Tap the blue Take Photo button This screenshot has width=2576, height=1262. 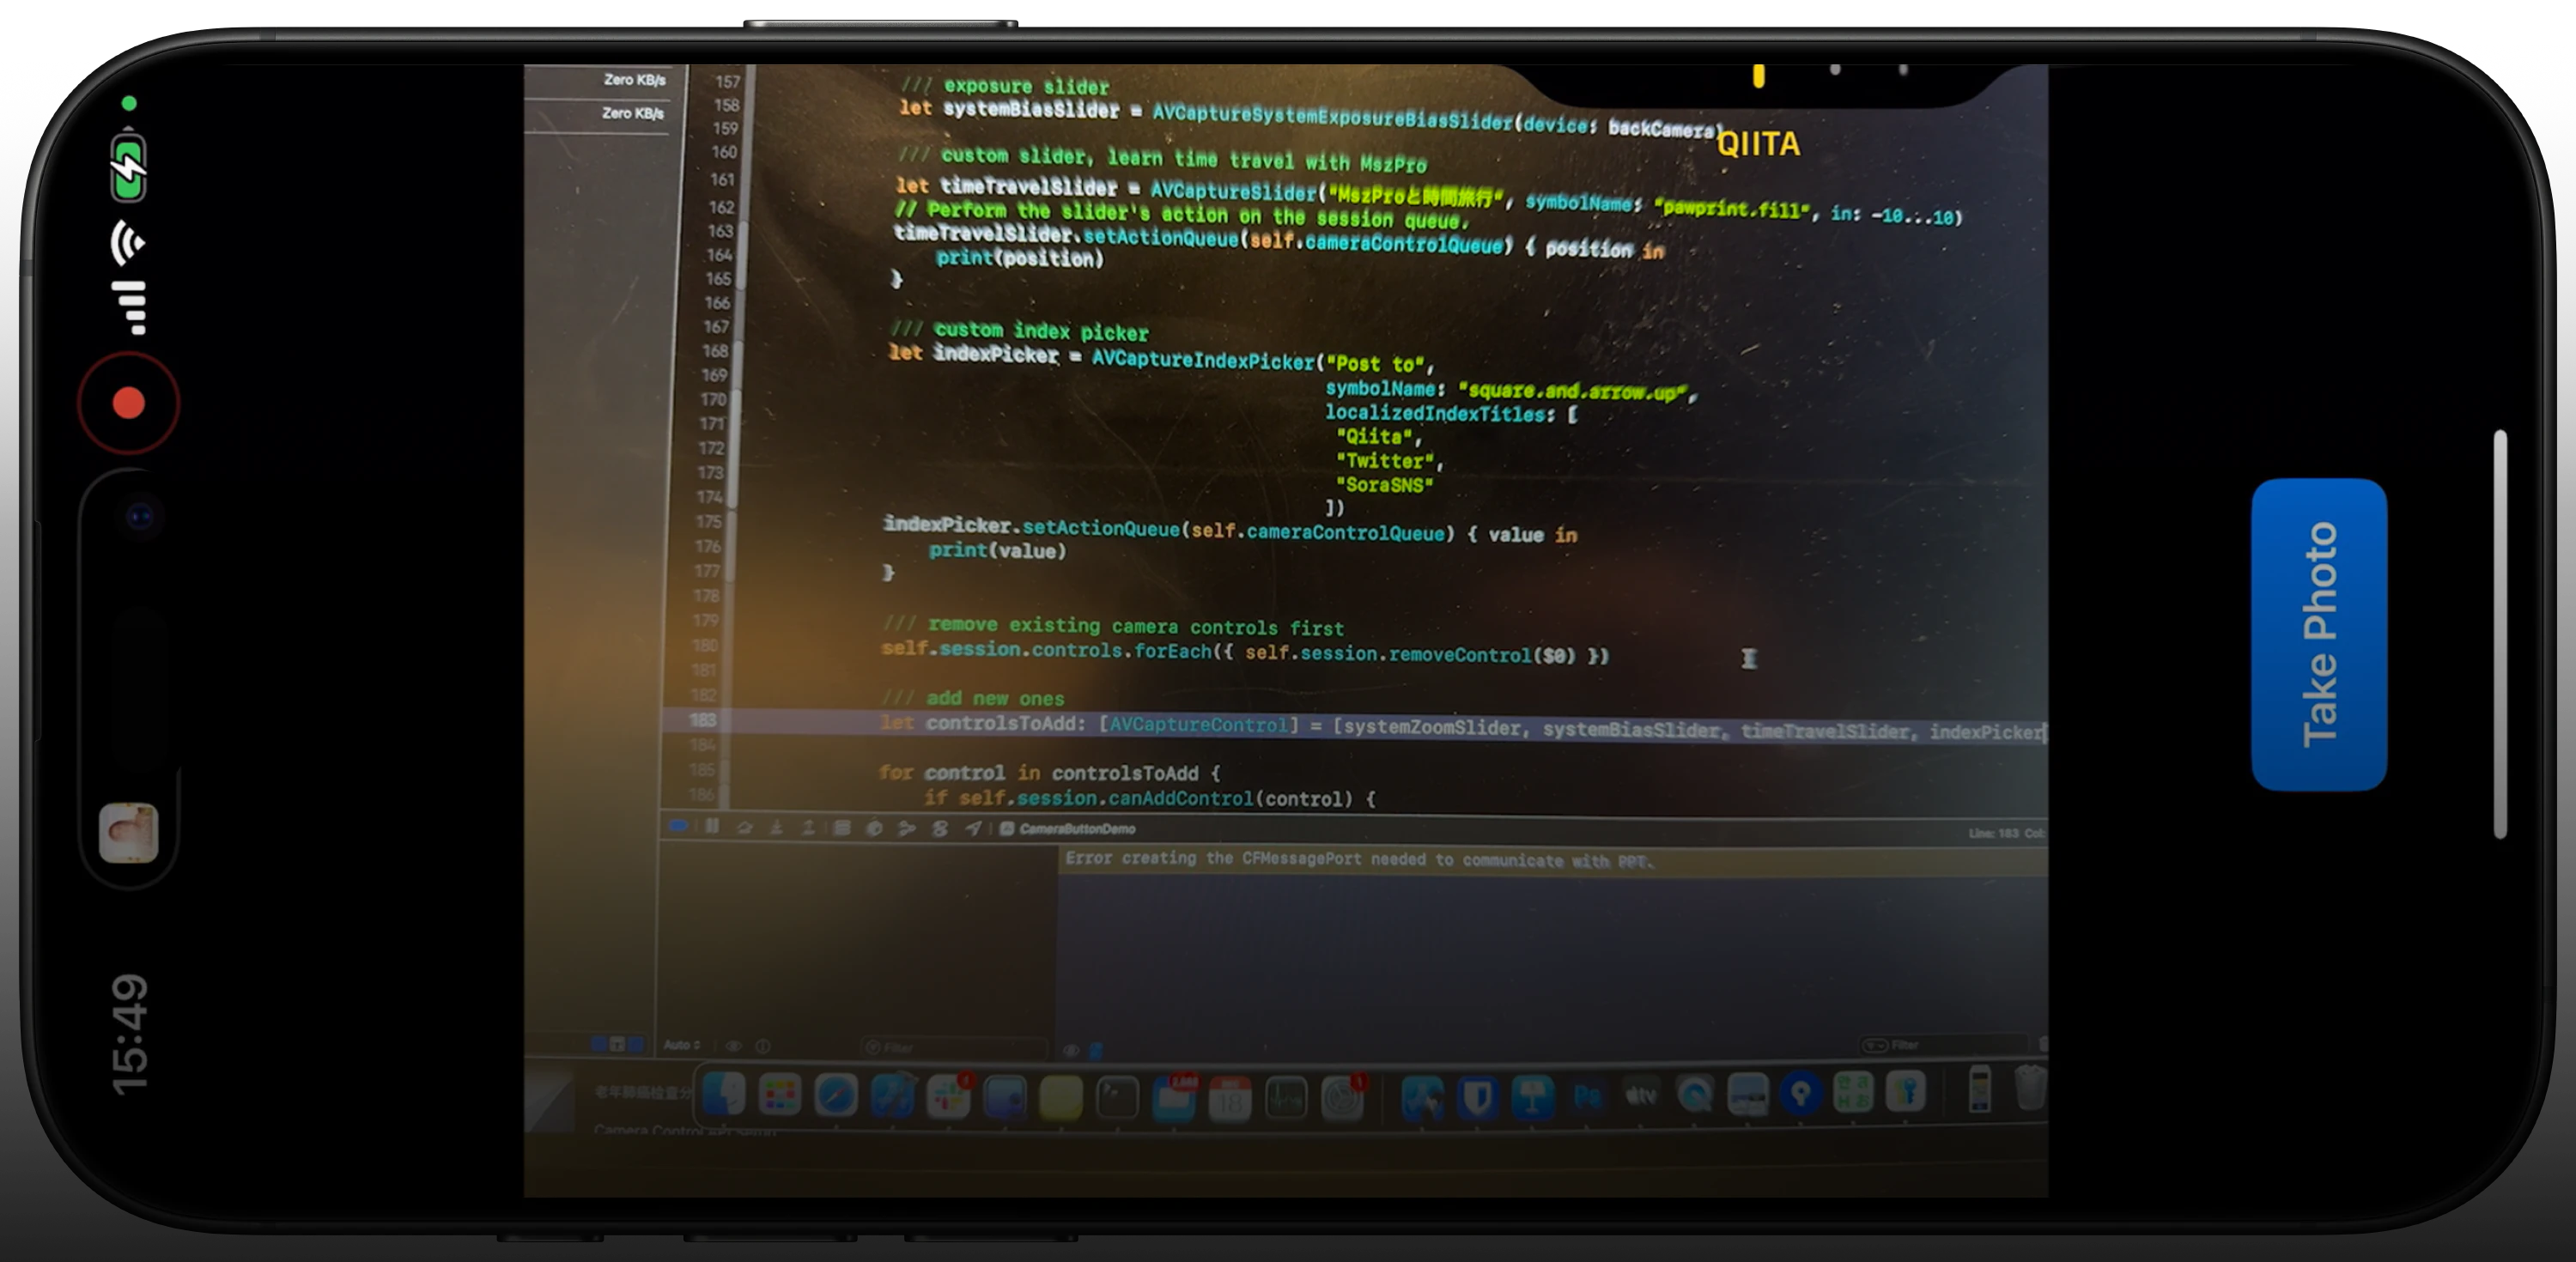click(x=2318, y=634)
